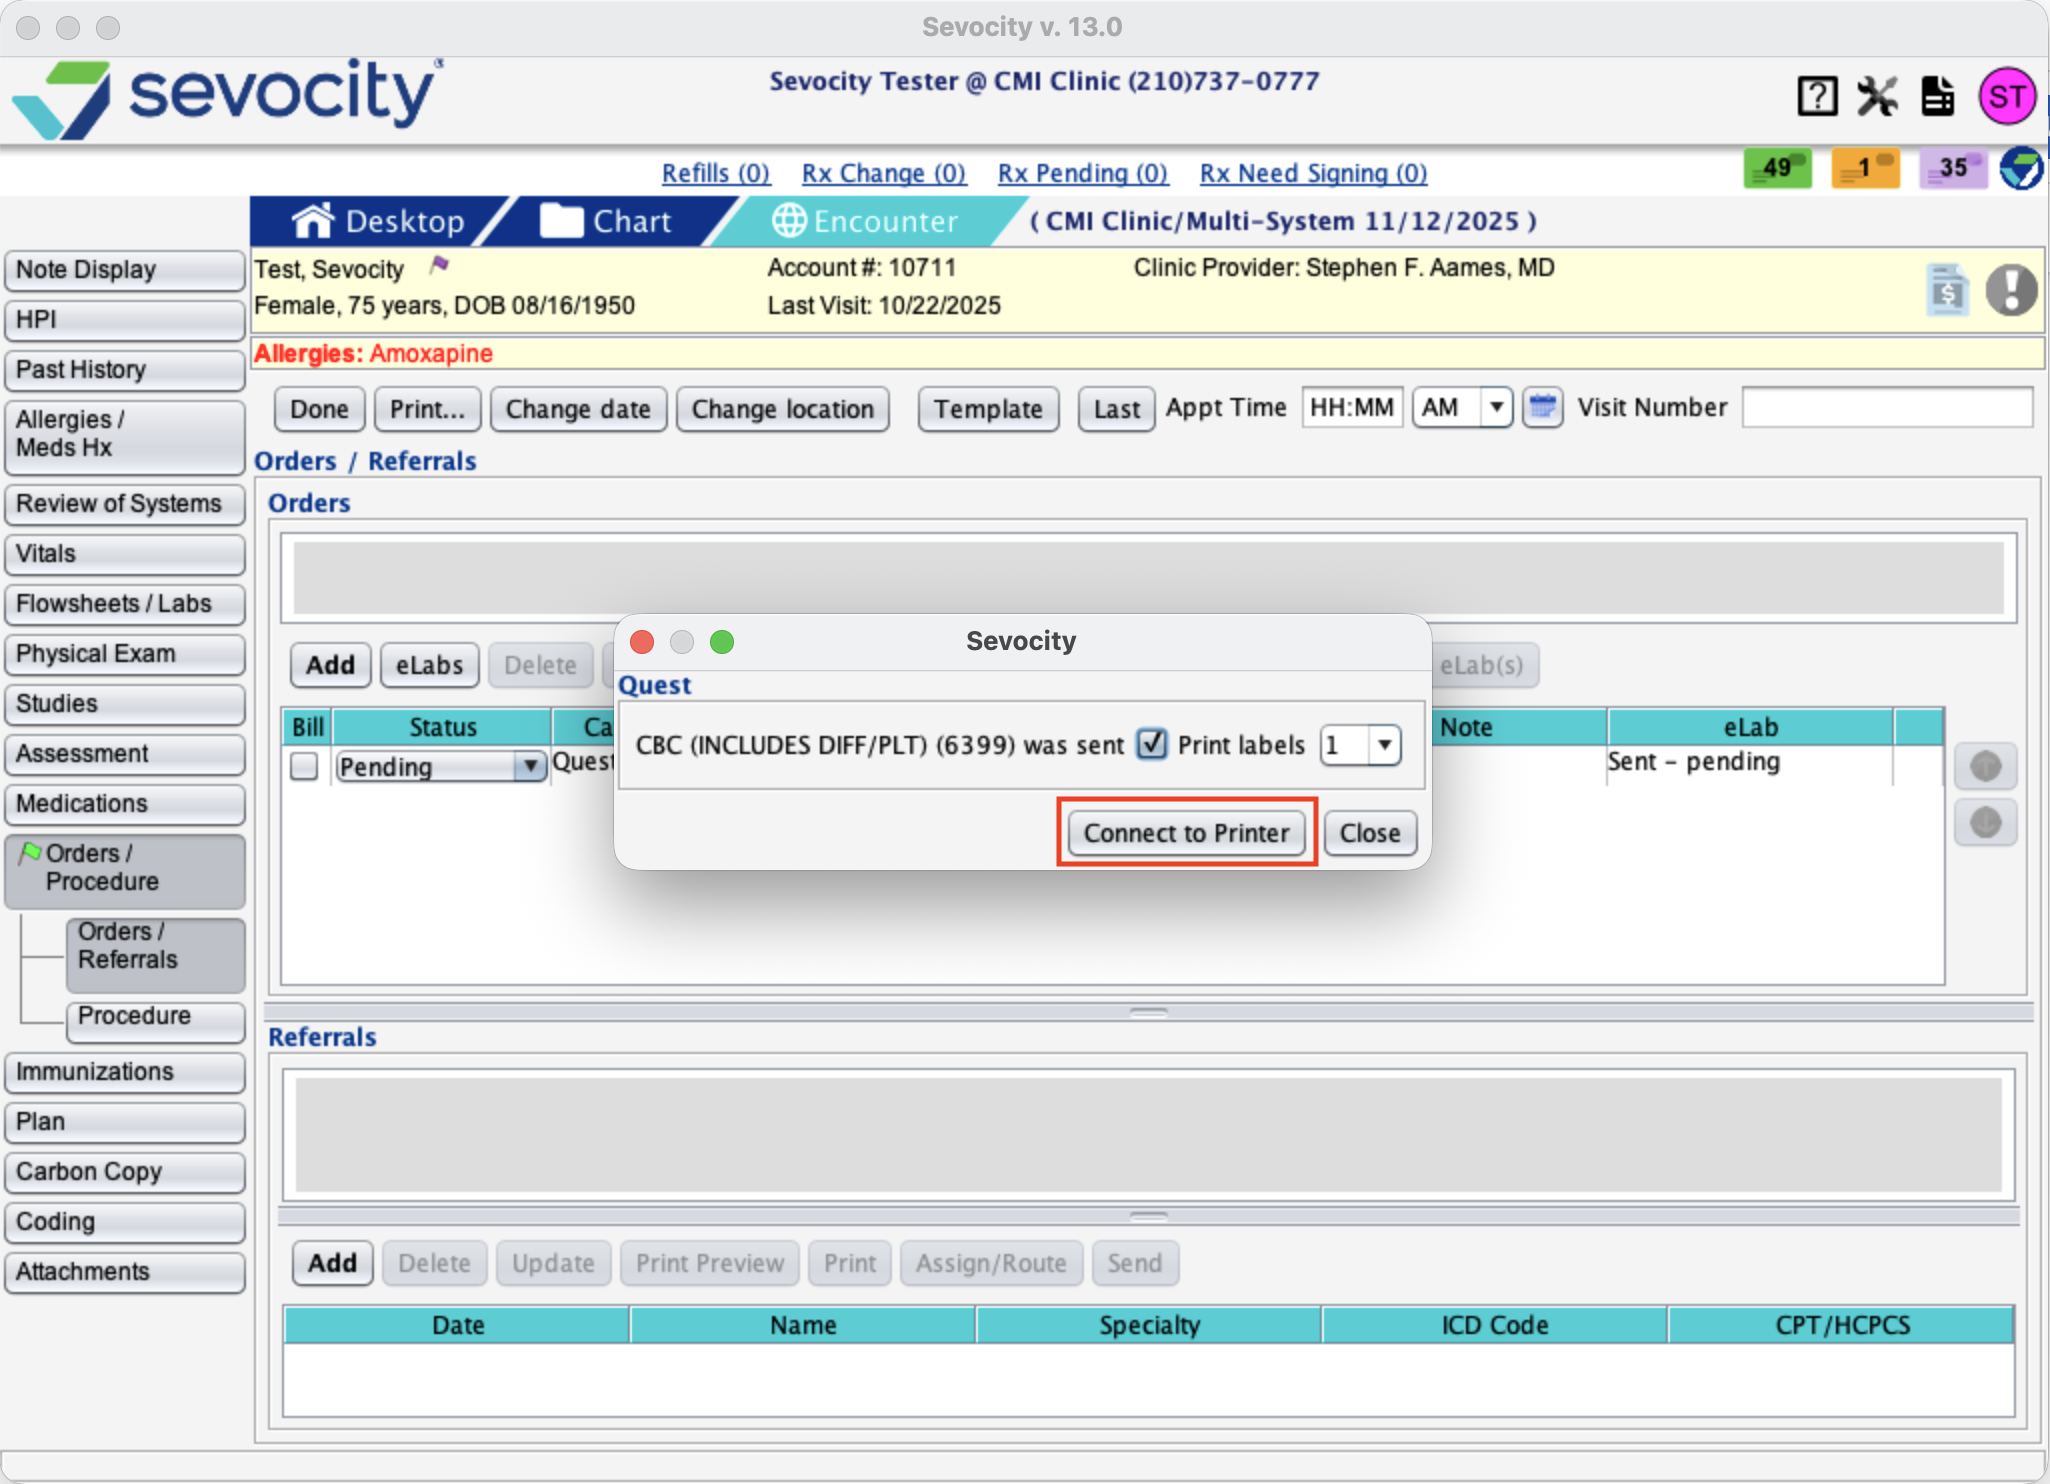Switch to the Chart tab
The image size is (2050, 1484).
pos(608,221)
